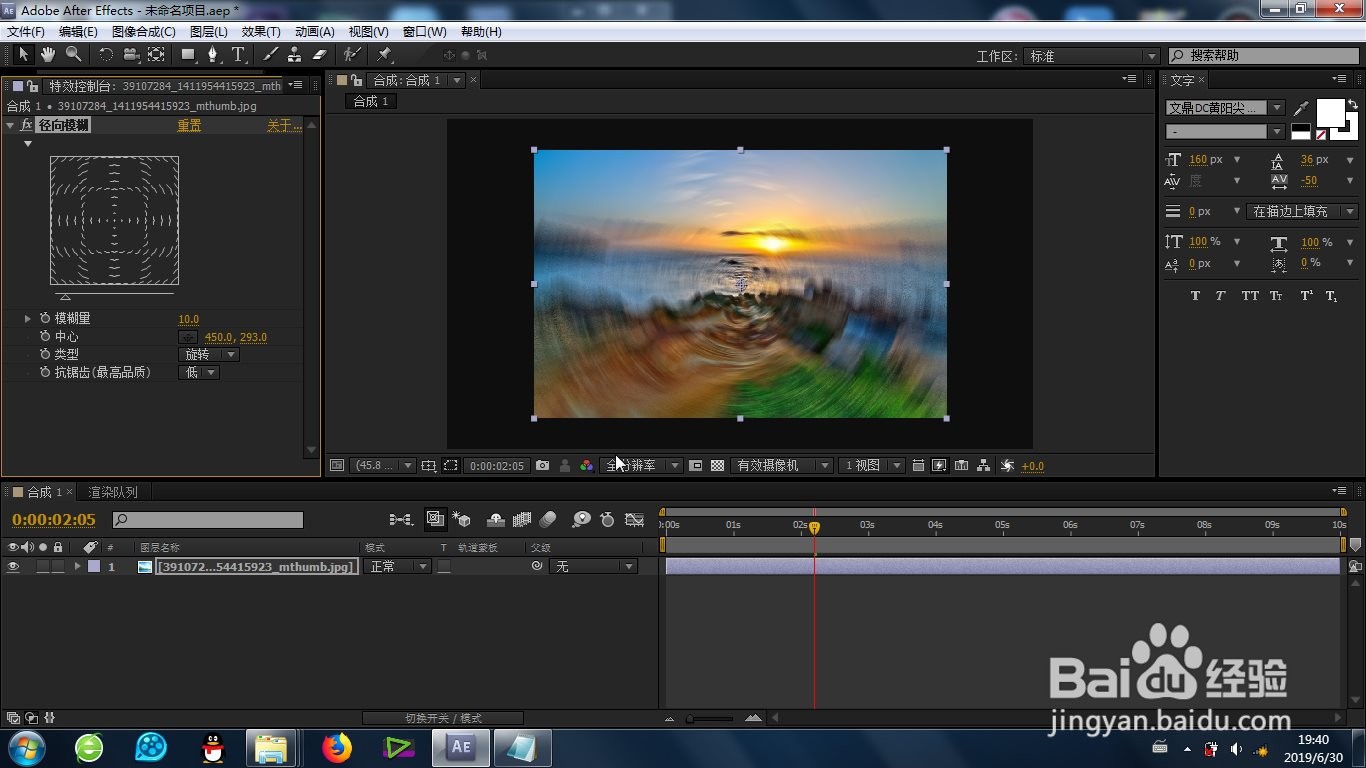The height and width of the screenshot is (768, 1366).
Task: Open the layer blend mode dropdown
Action: (x=397, y=567)
